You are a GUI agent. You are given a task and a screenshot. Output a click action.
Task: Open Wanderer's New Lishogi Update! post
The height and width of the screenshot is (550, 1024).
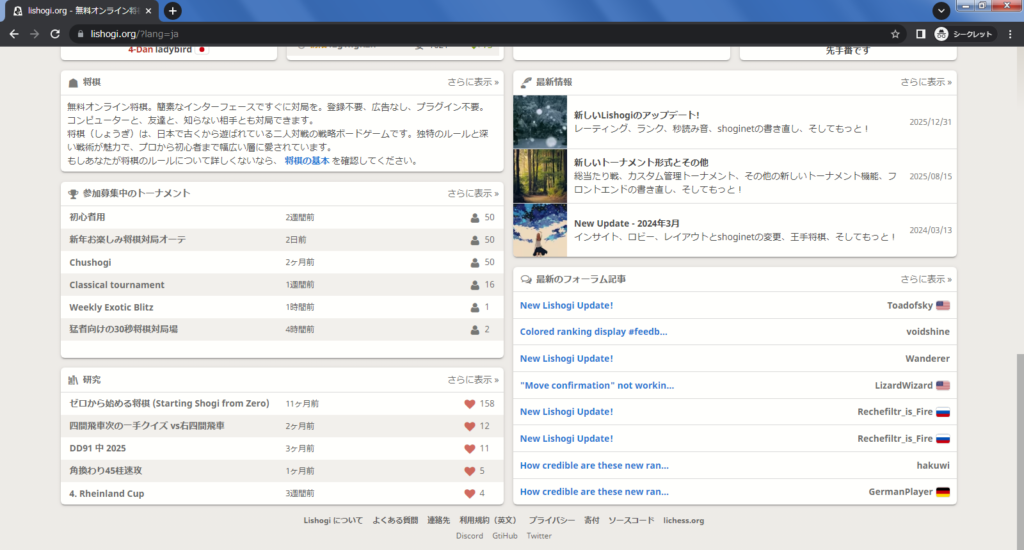(x=566, y=359)
